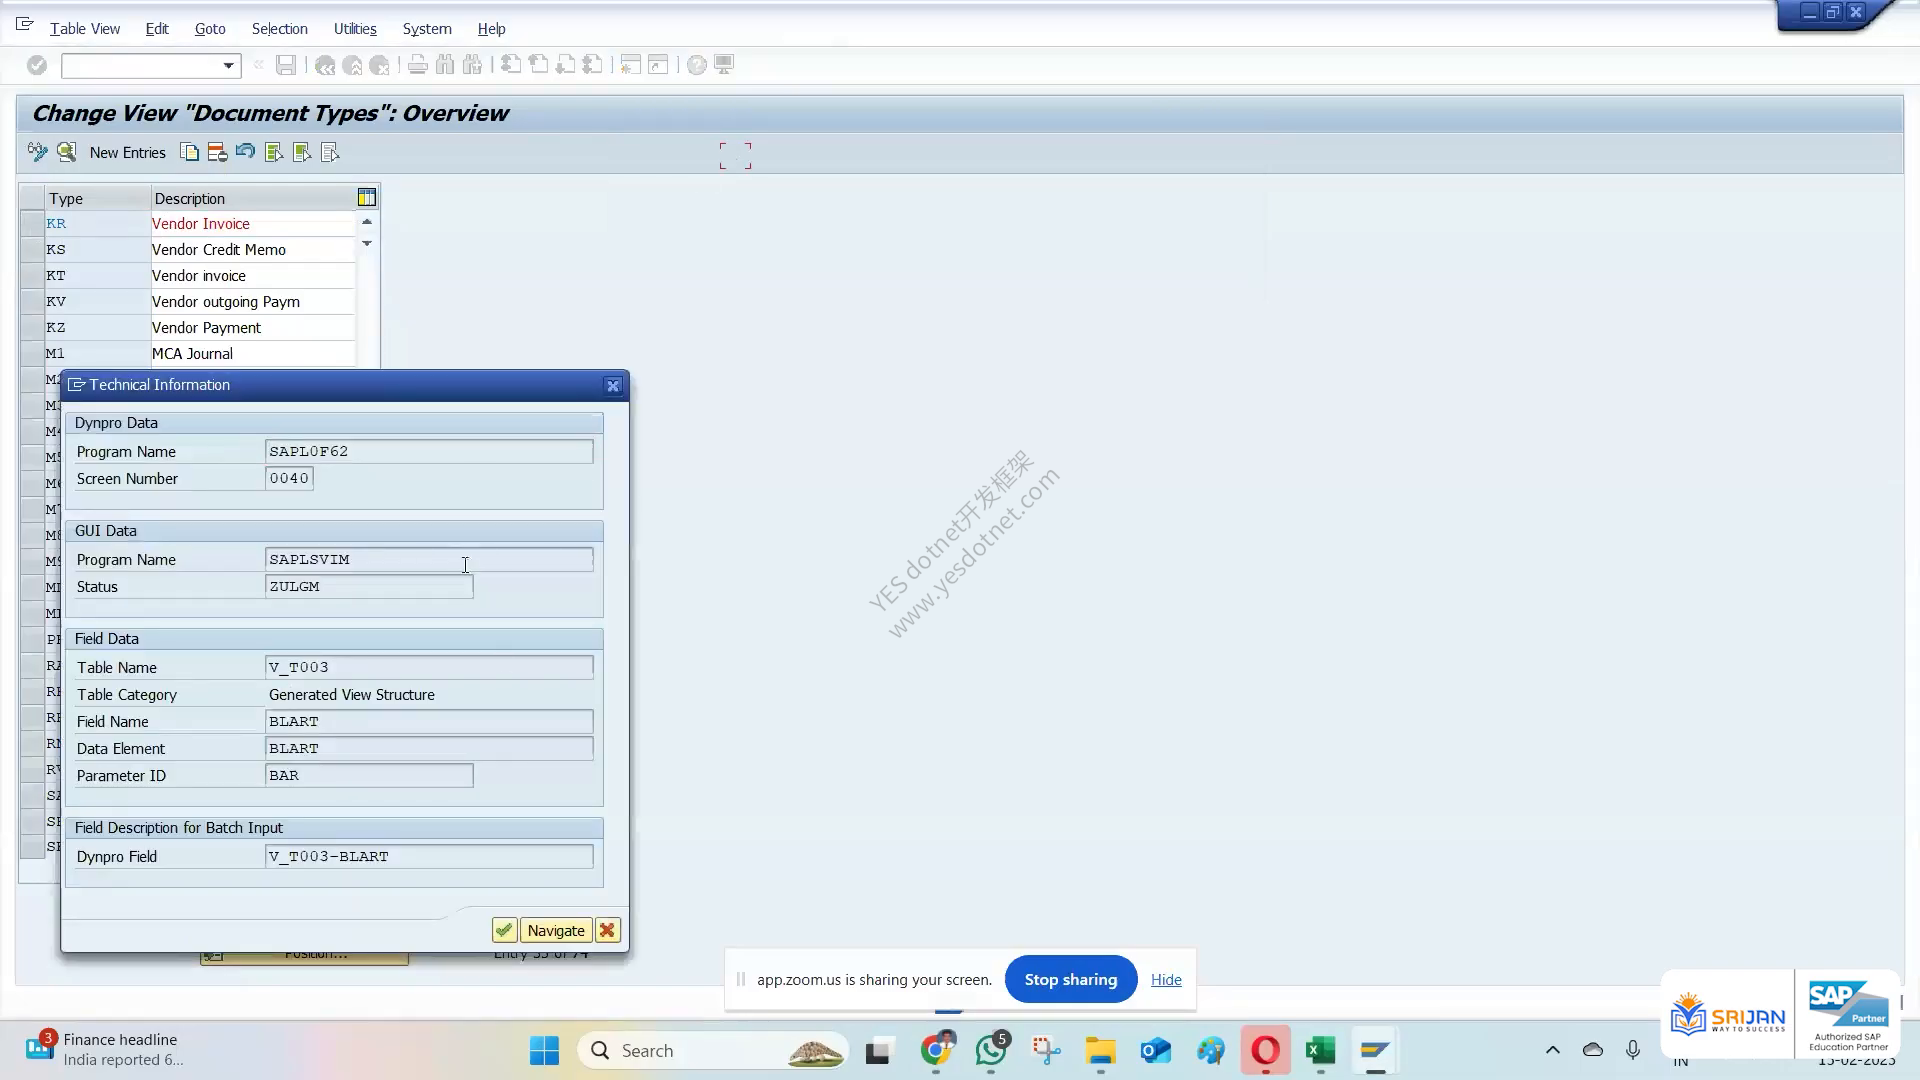Click the Generate Shortcut icon

(x=658, y=65)
